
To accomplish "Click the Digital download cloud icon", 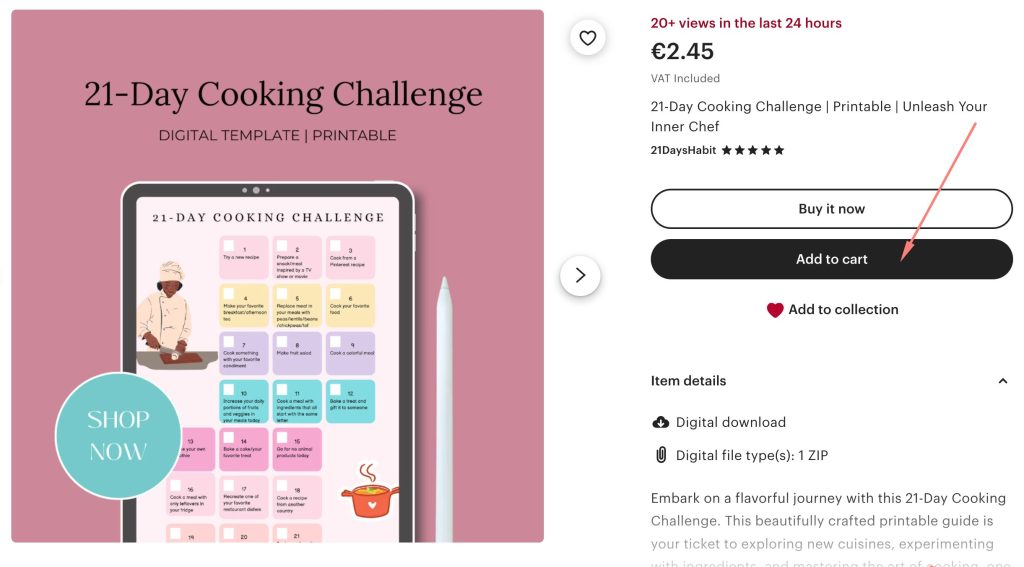I will click(x=660, y=422).
